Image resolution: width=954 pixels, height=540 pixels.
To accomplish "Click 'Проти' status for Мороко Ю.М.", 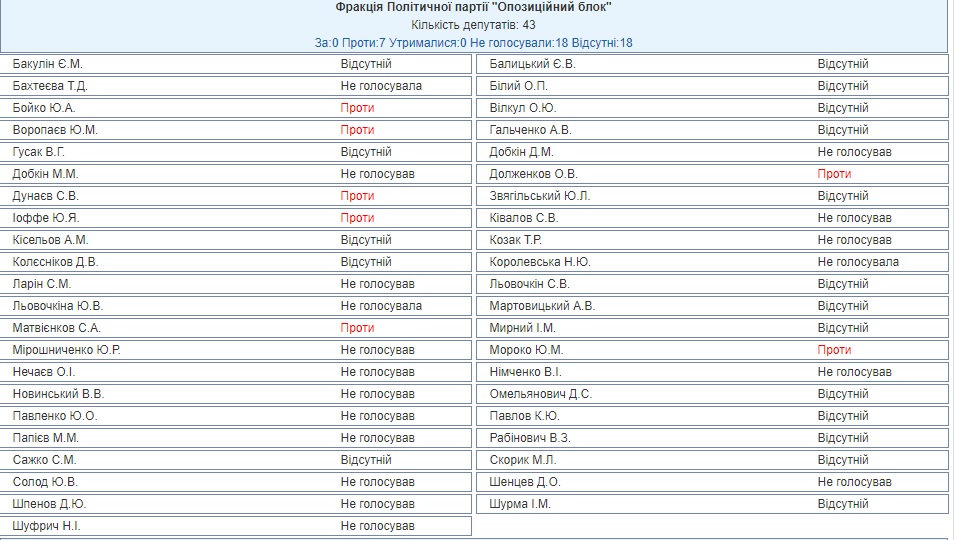I will [834, 350].
